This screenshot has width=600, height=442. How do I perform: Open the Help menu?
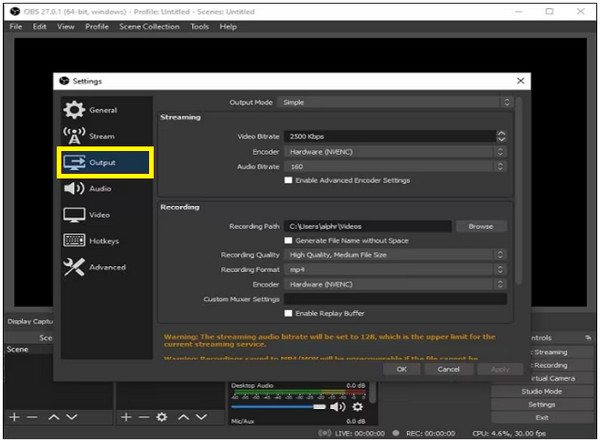point(228,27)
